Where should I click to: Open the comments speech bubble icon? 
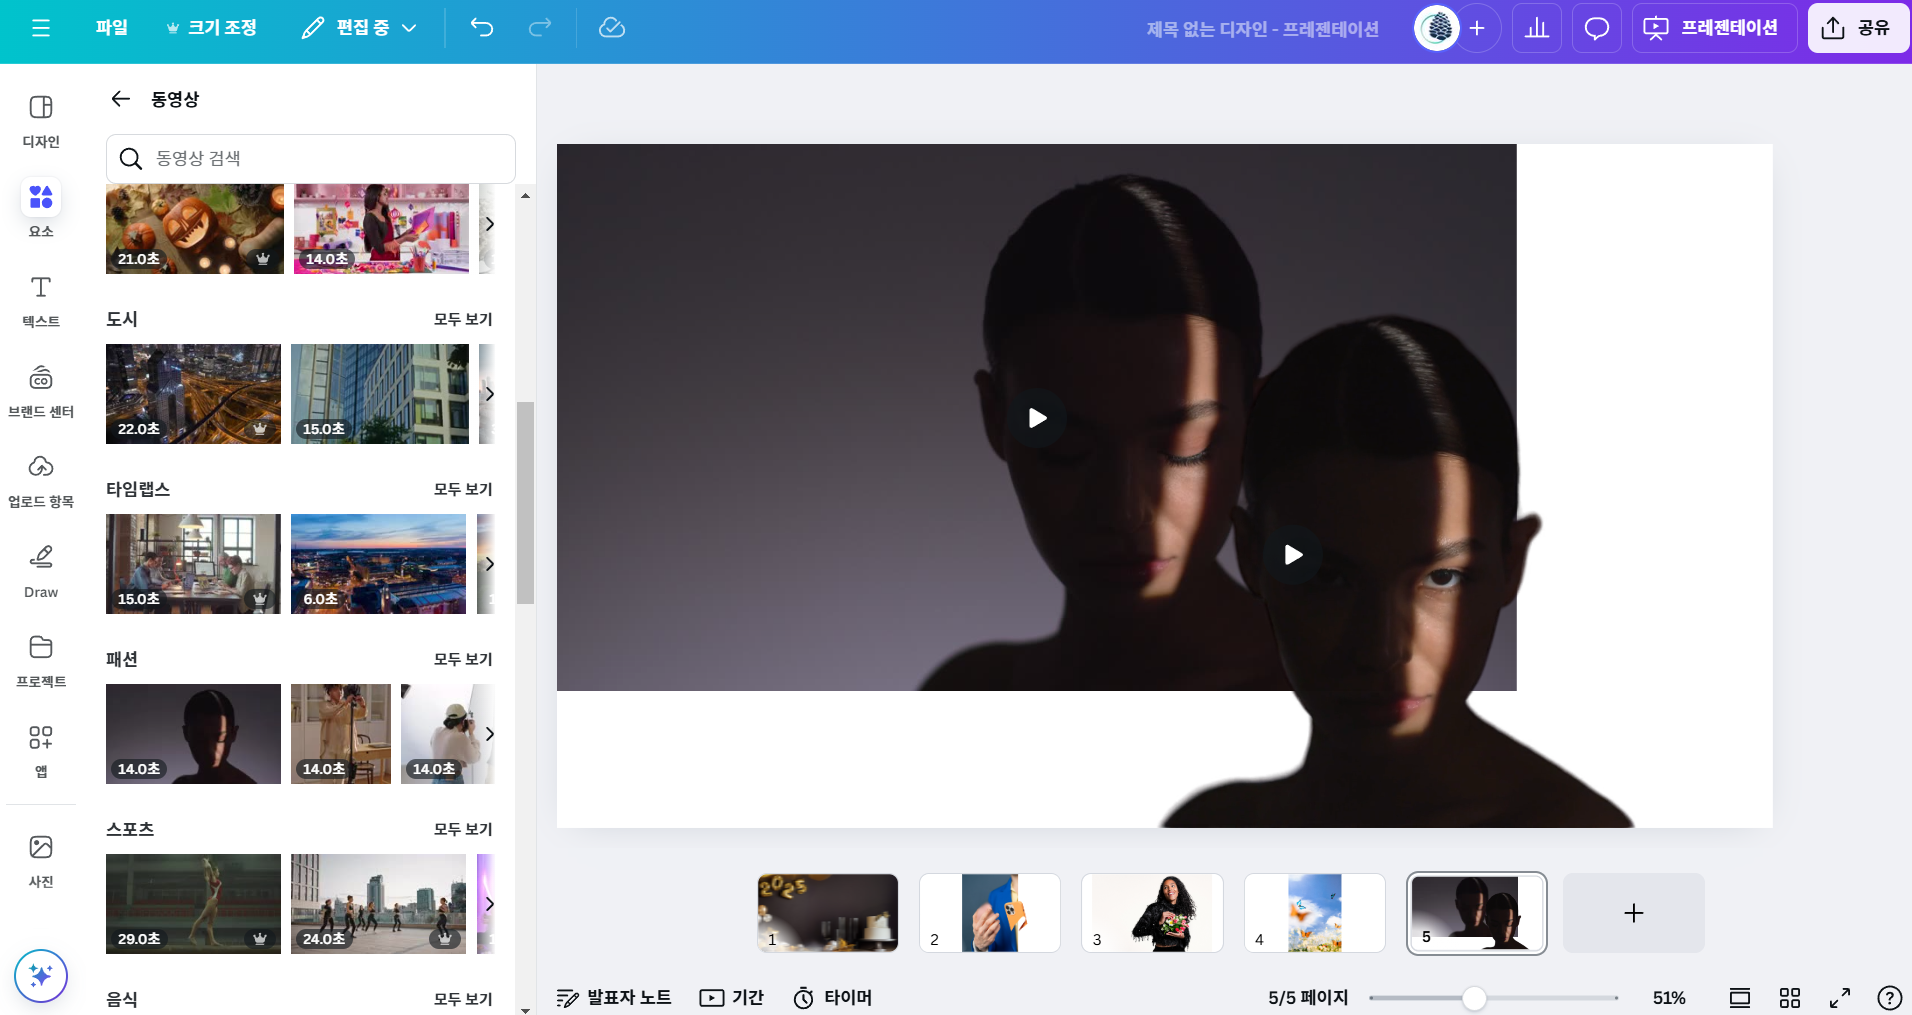click(x=1597, y=28)
